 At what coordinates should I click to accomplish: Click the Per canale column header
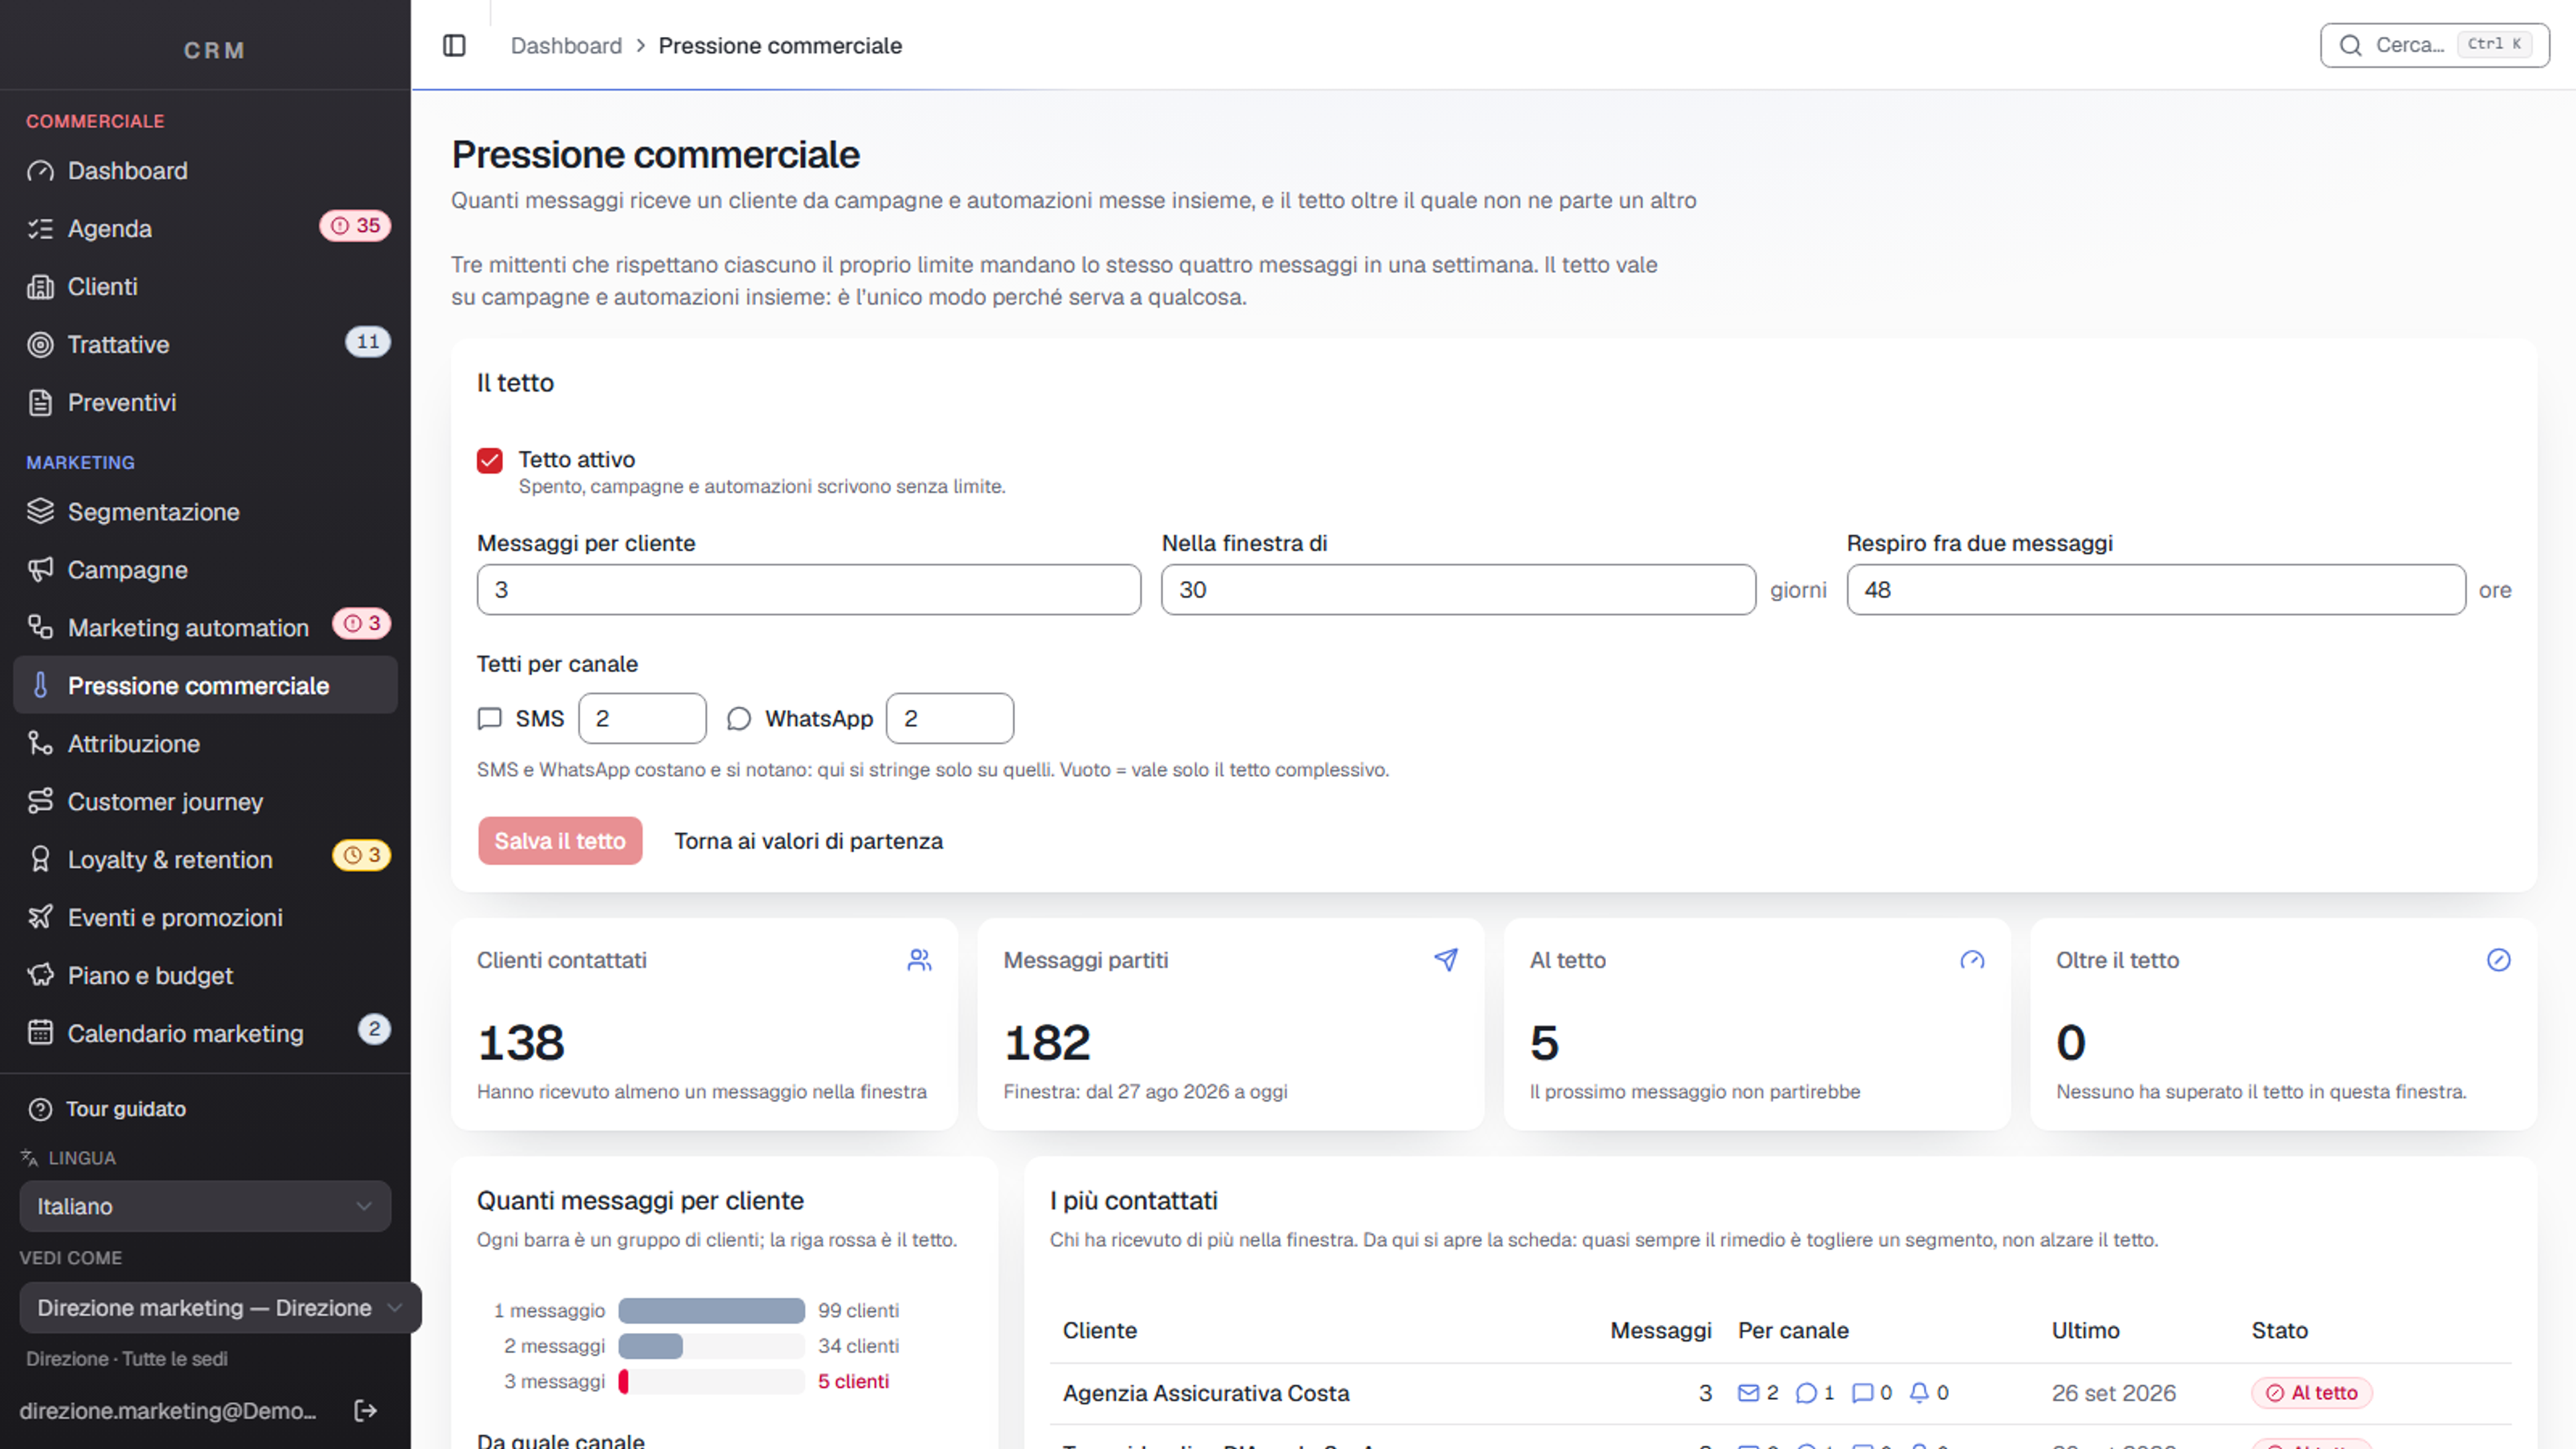1793,1331
